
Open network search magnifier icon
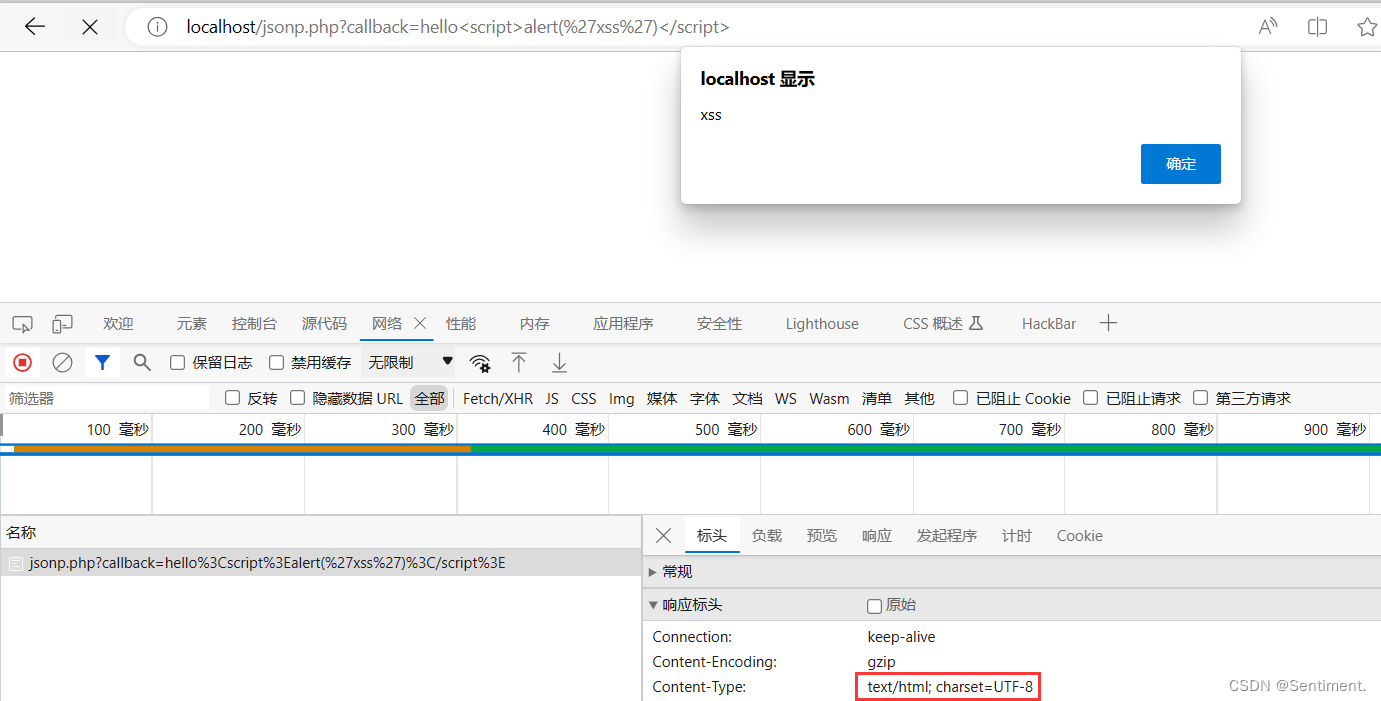tap(142, 362)
